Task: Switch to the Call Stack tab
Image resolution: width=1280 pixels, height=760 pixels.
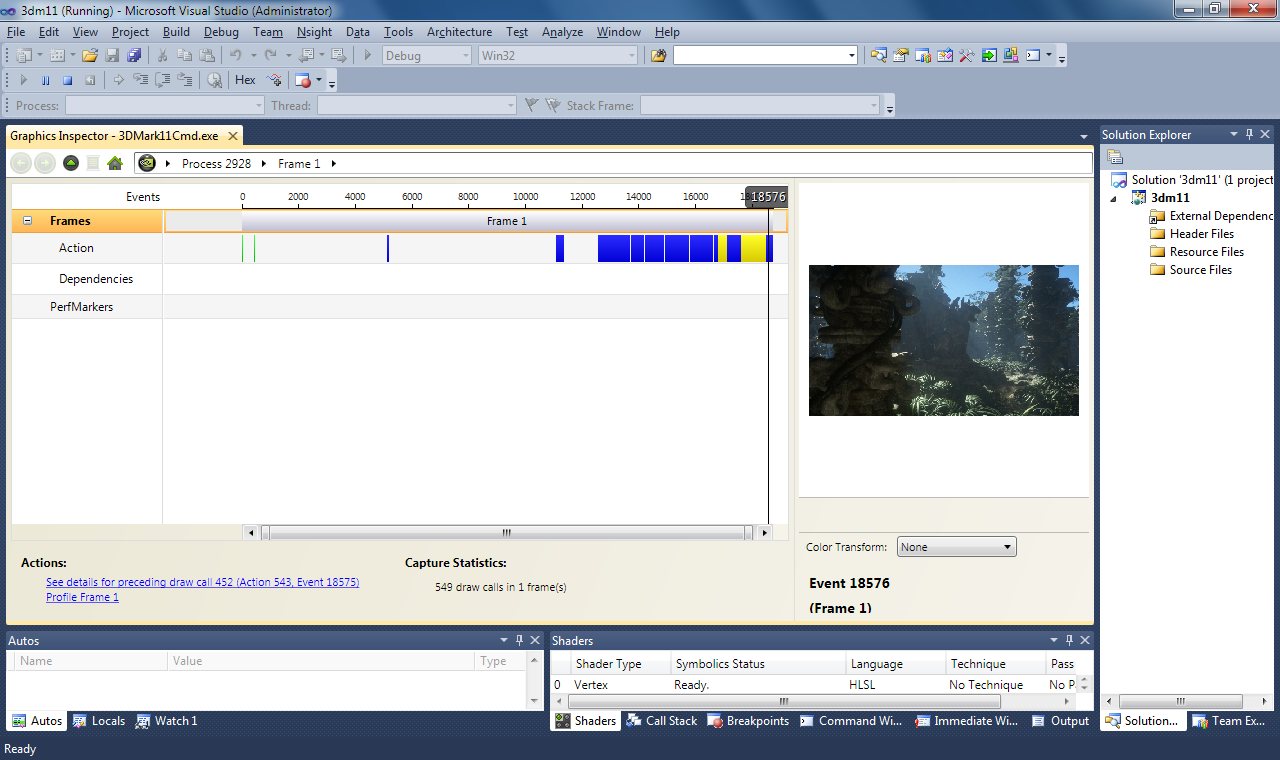Action: [x=662, y=721]
